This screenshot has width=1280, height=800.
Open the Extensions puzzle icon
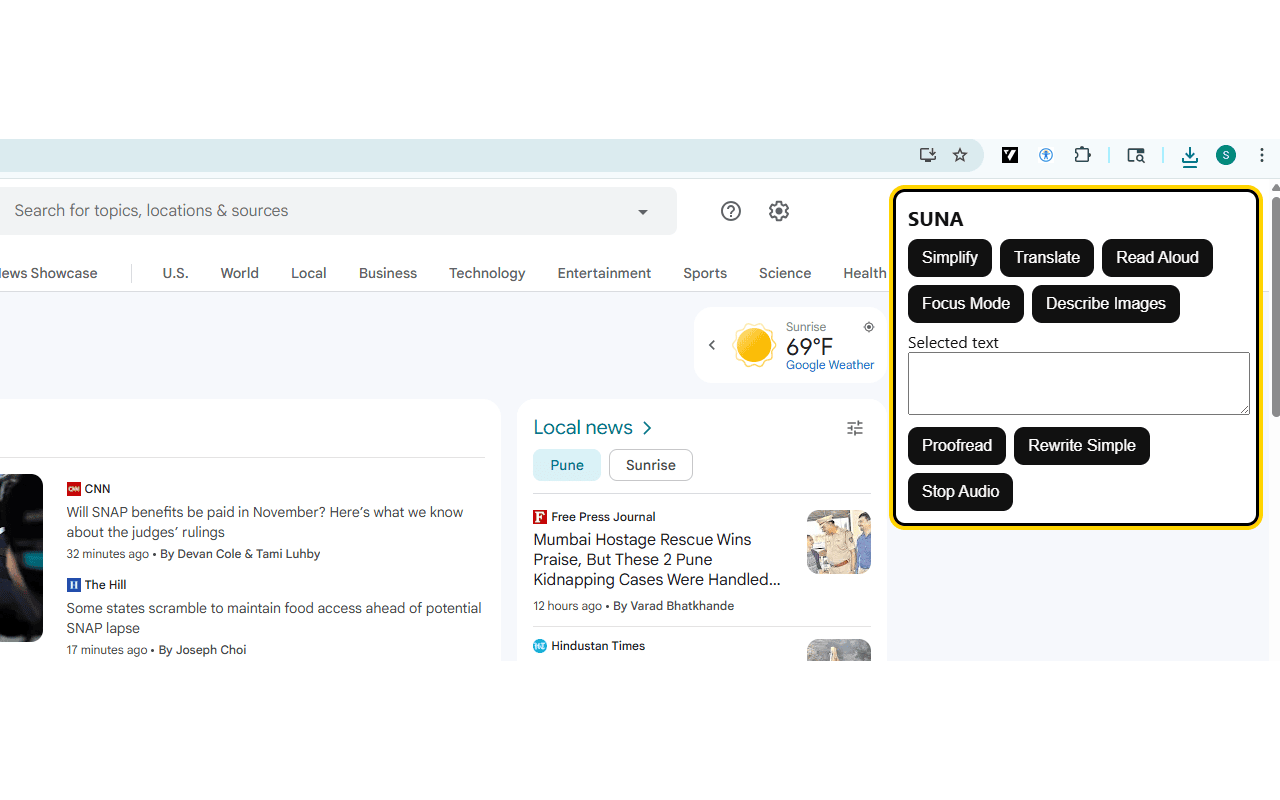[1082, 155]
